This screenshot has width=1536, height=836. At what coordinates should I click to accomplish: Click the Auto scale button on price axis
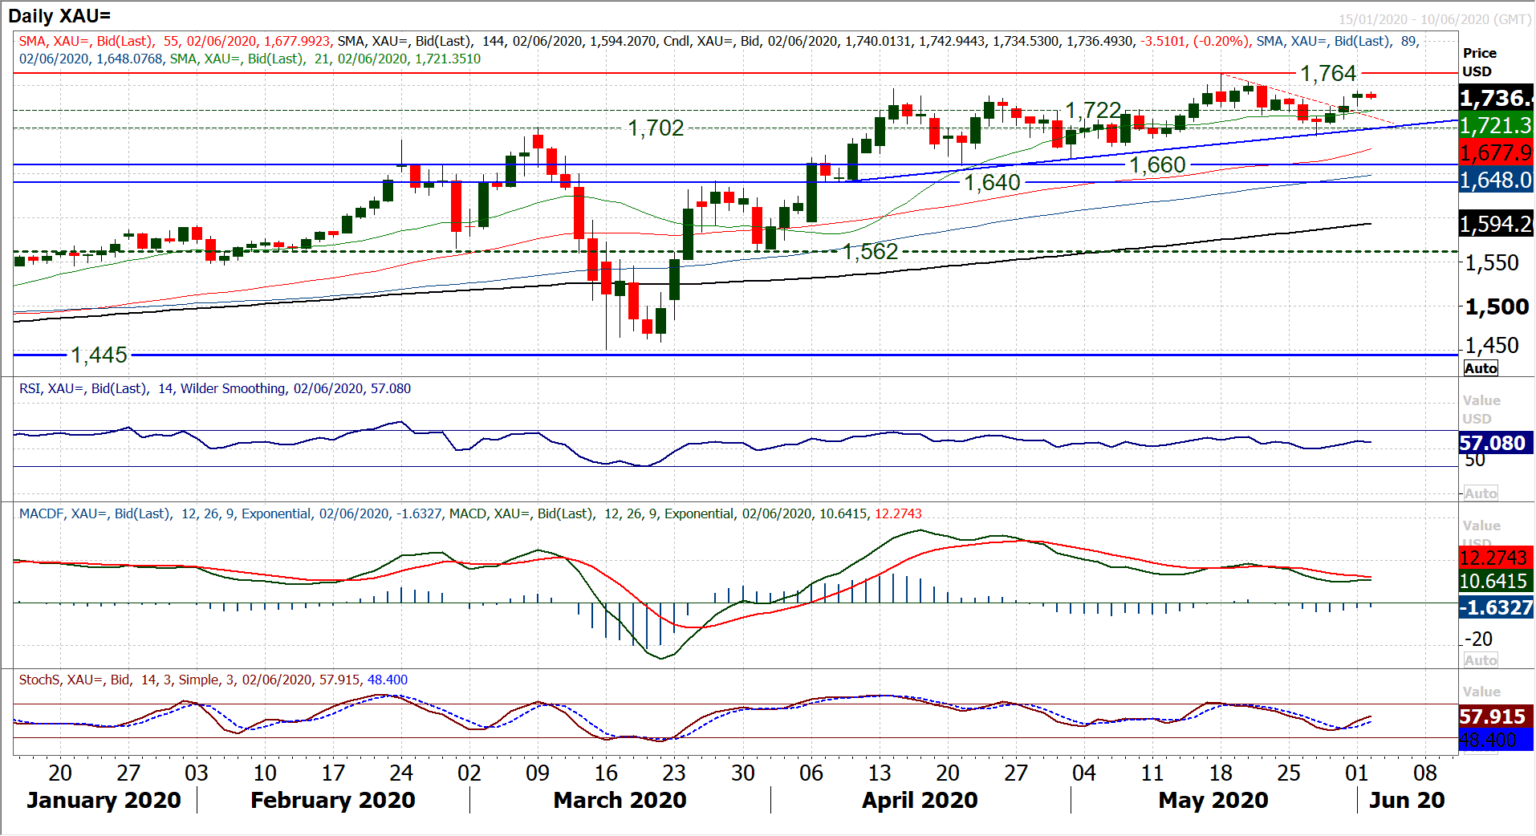click(1480, 368)
